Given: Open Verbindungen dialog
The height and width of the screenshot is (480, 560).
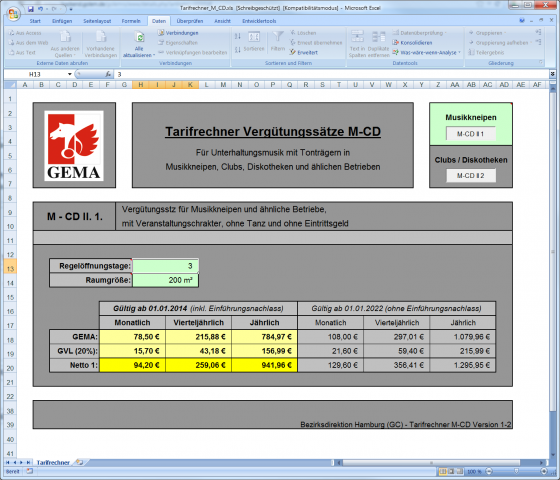Looking at the screenshot, I should [178, 33].
